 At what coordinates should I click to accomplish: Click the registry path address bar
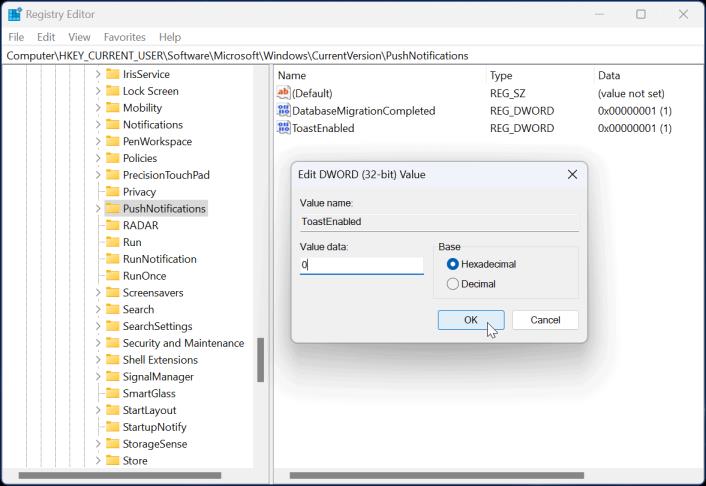click(353, 55)
